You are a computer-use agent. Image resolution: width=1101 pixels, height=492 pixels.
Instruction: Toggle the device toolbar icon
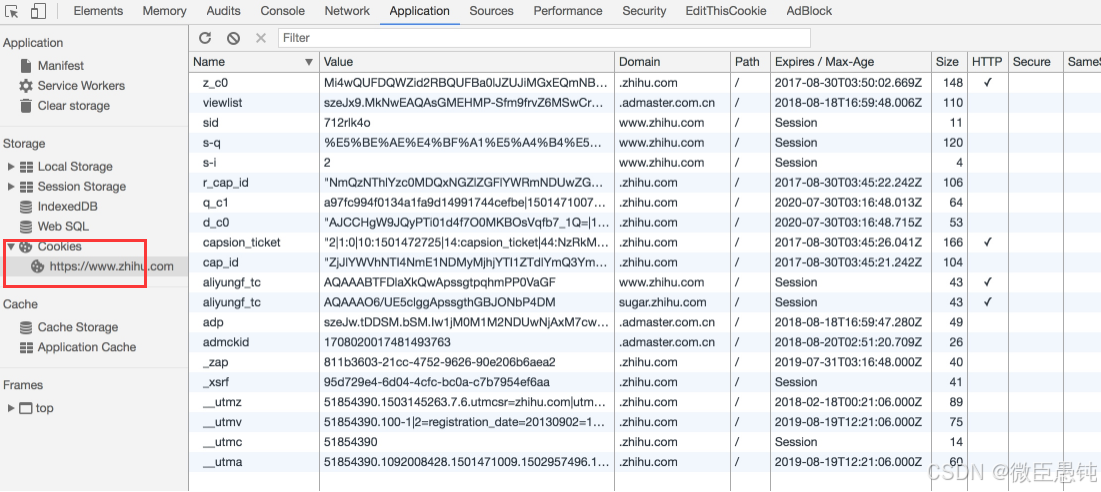point(39,11)
